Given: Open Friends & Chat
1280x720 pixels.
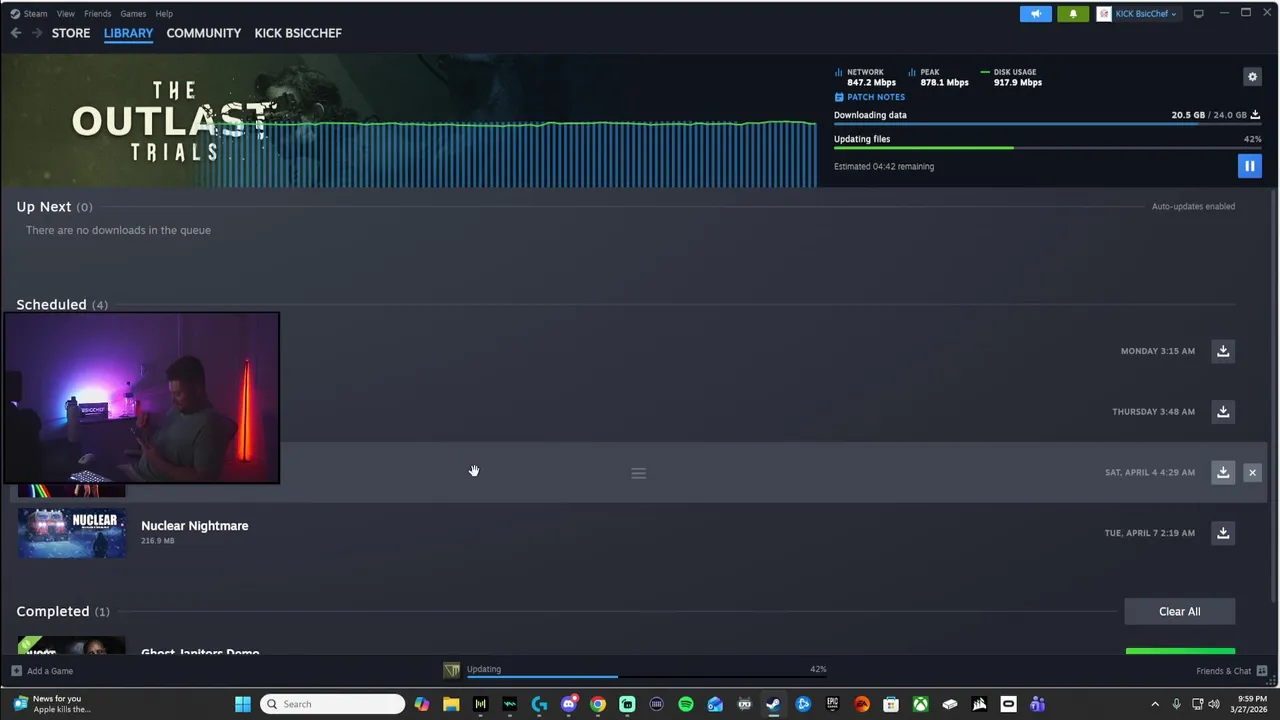Looking at the screenshot, I should pos(1224,671).
